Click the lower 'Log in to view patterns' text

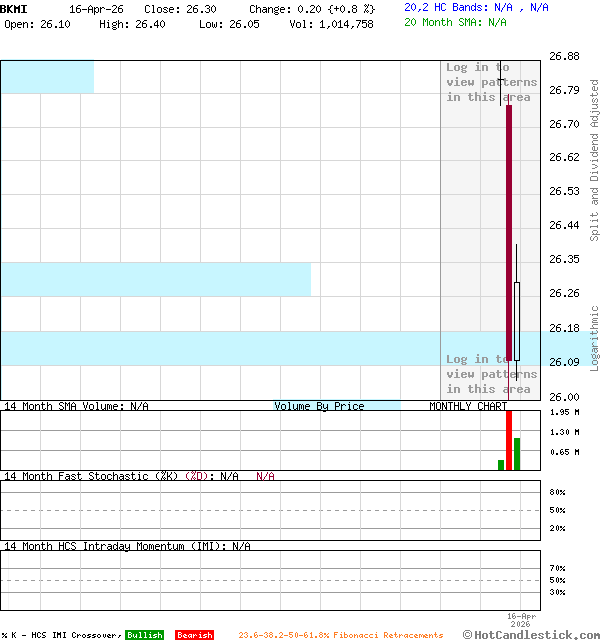click(x=491, y=374)
